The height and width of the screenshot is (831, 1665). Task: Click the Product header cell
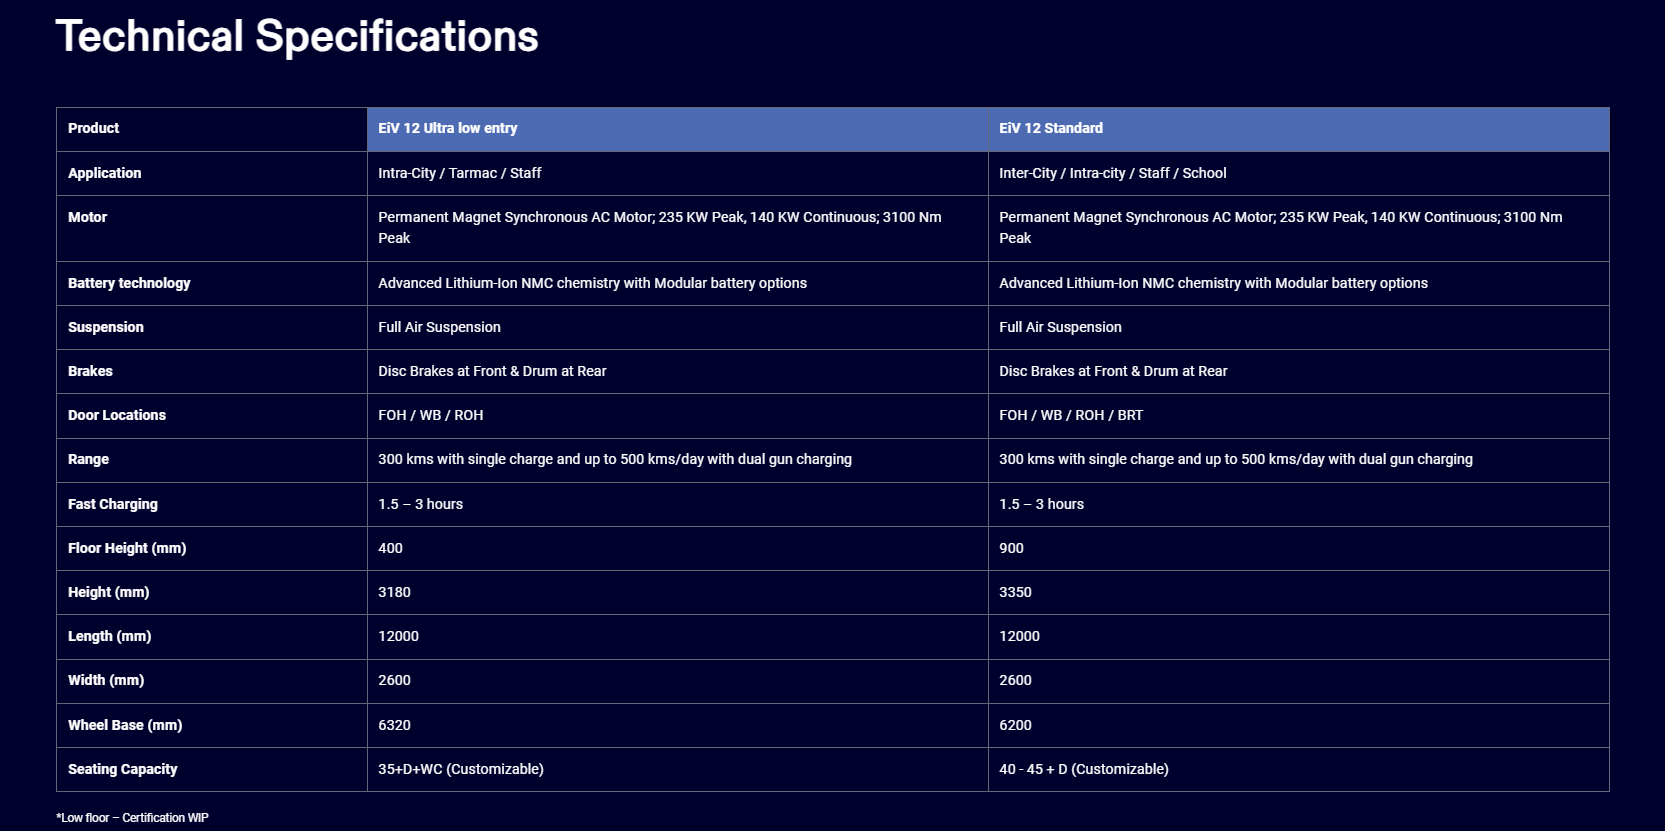[x=93, y=128]
